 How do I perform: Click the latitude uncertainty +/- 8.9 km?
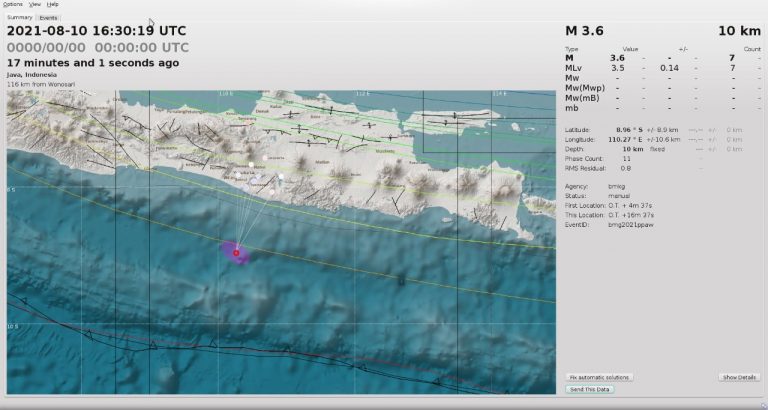[x=662, y=130]
